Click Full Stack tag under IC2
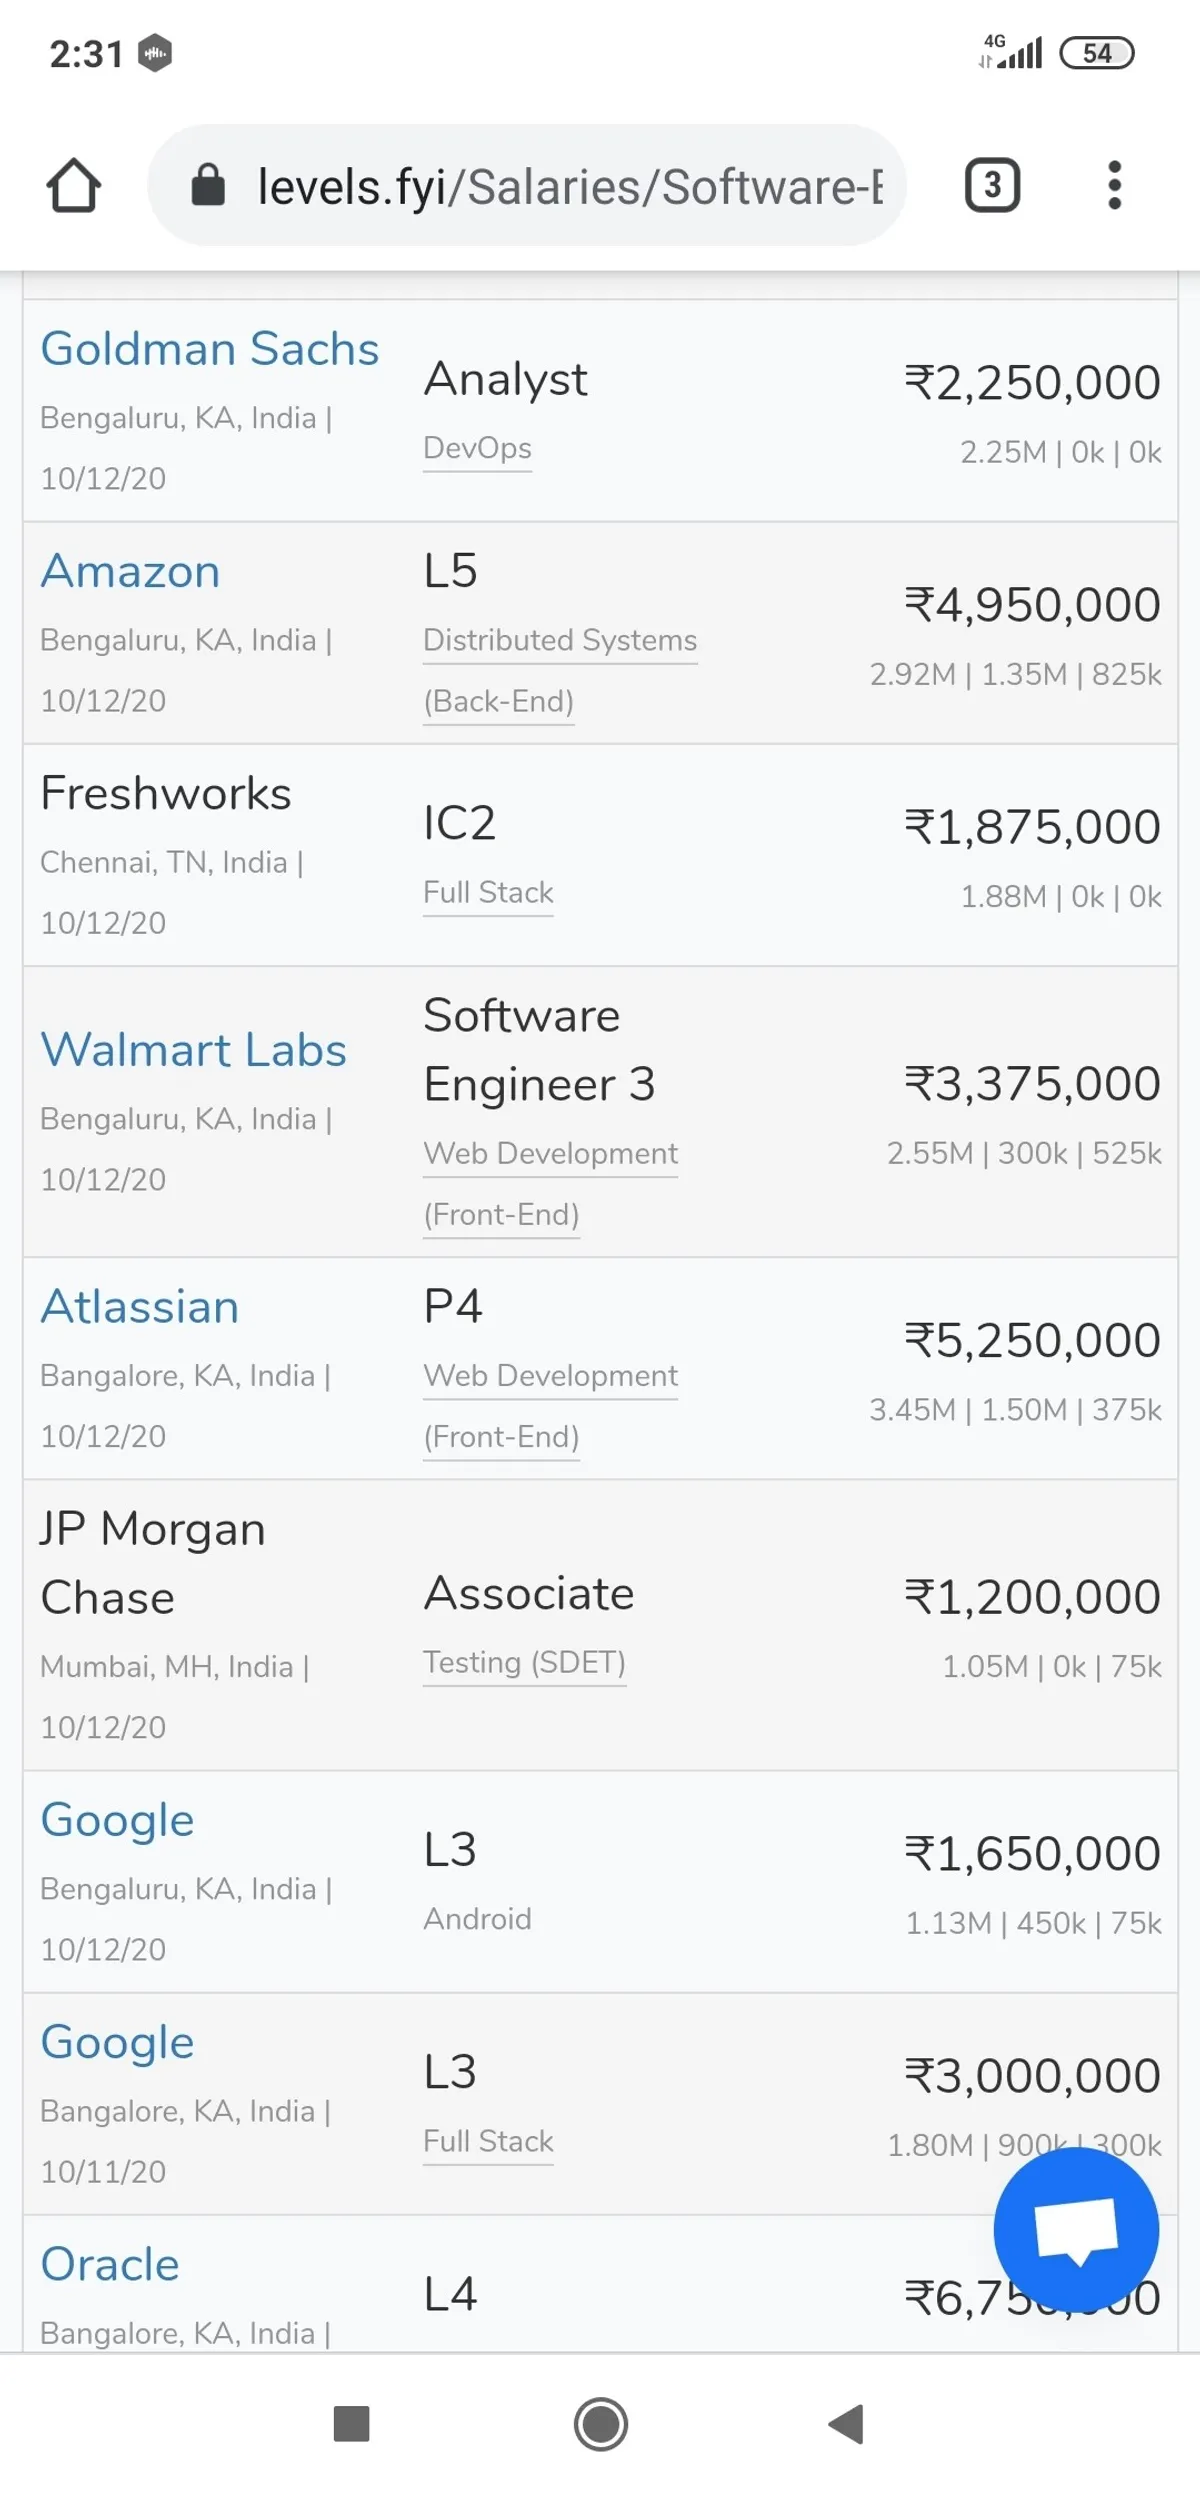 [x=488, y=892]
